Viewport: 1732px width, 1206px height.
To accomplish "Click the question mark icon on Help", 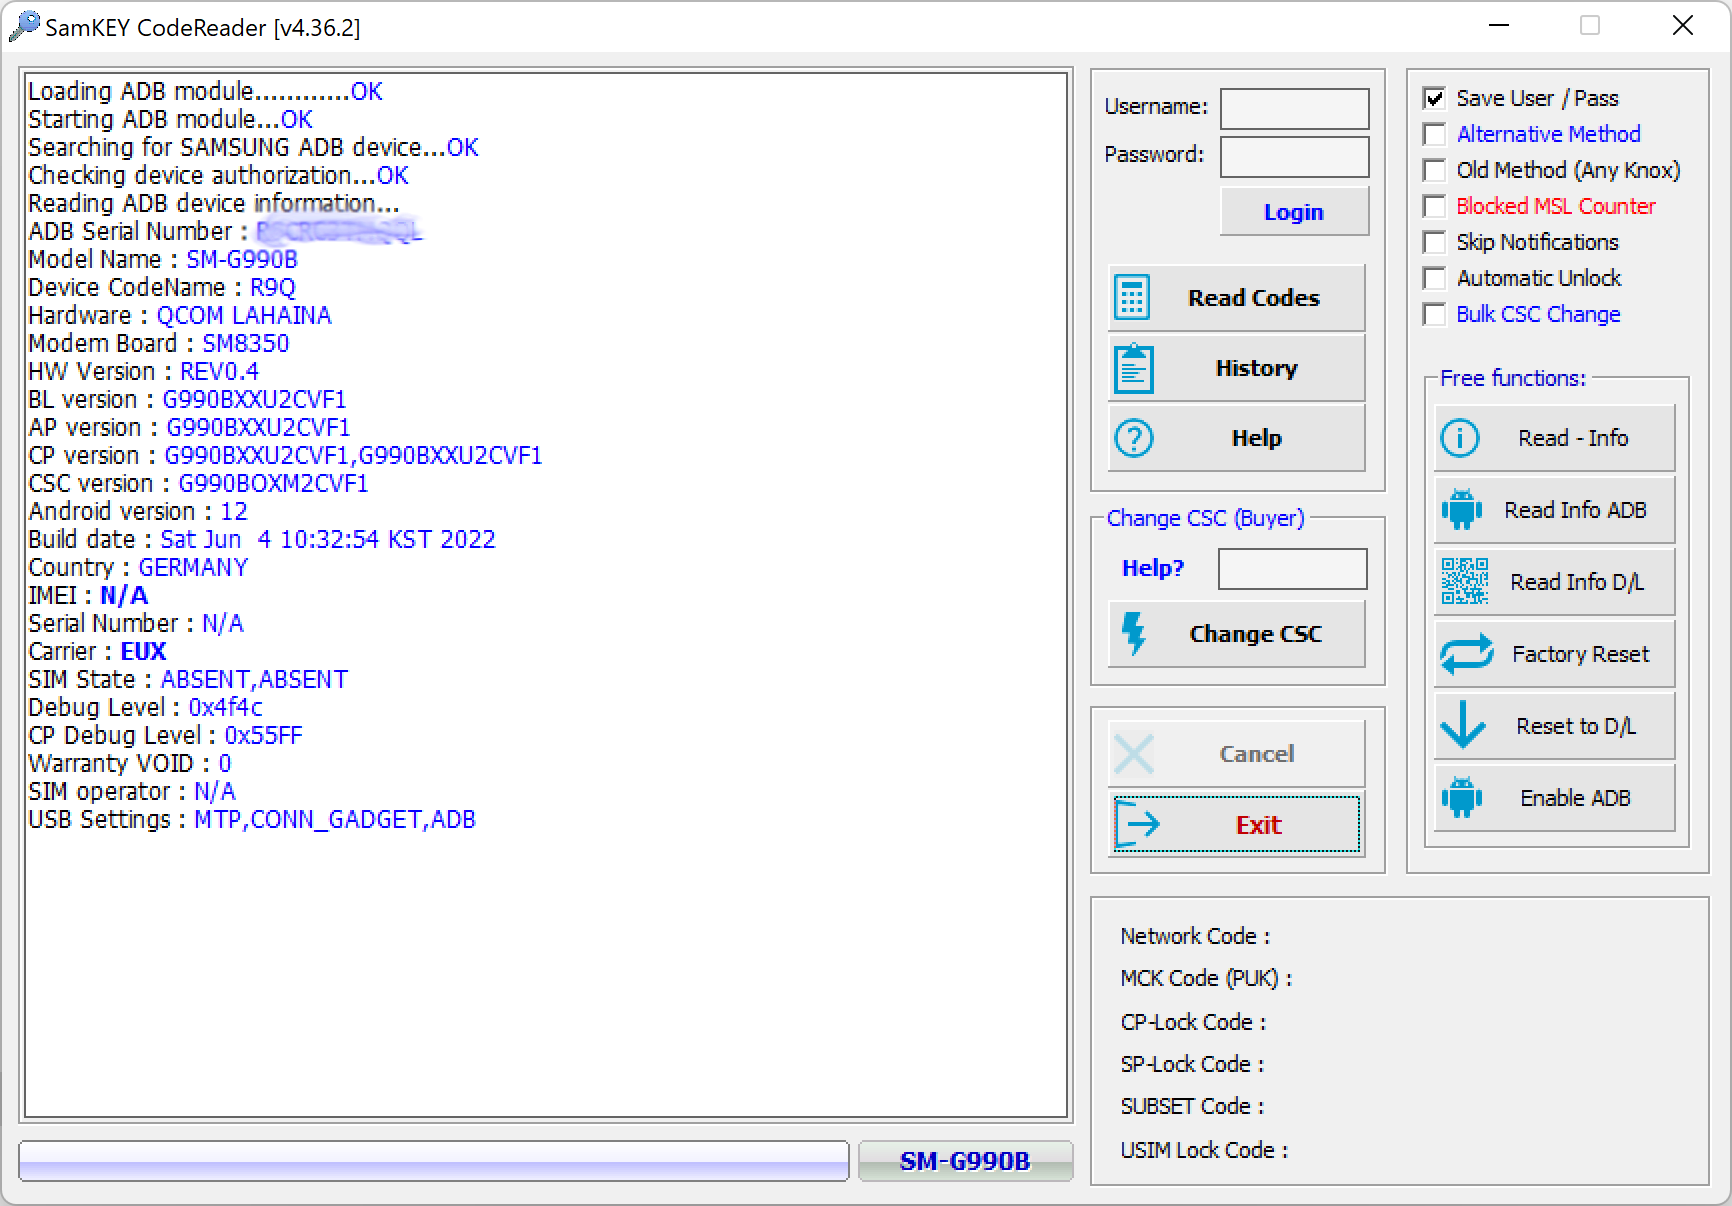I will click(x=1133, y=438).
